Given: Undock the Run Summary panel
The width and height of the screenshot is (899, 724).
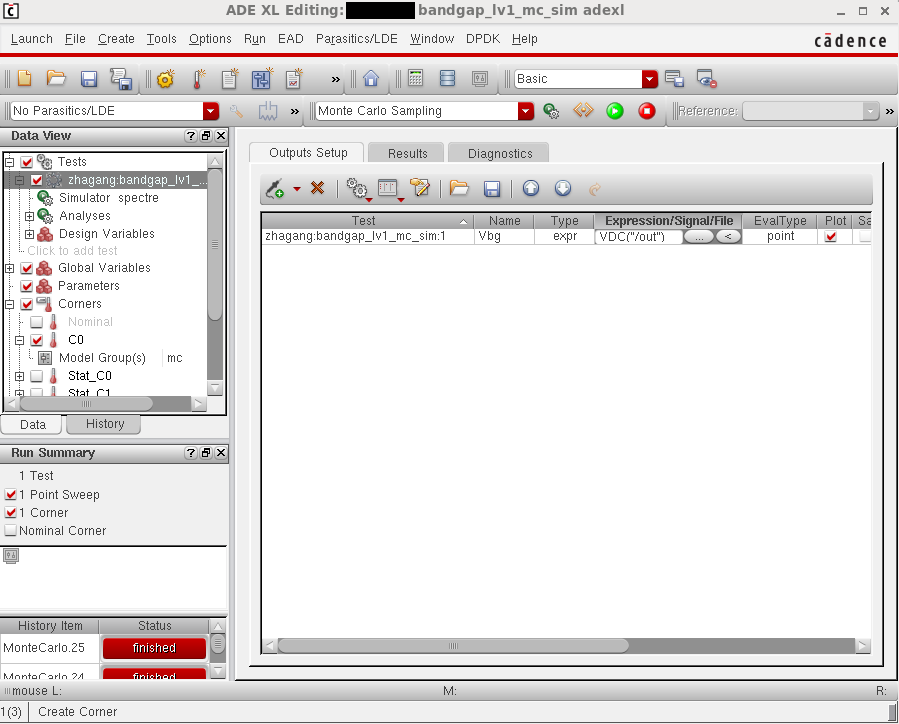Looking at the screenshot, I should (x=206, y=453).
